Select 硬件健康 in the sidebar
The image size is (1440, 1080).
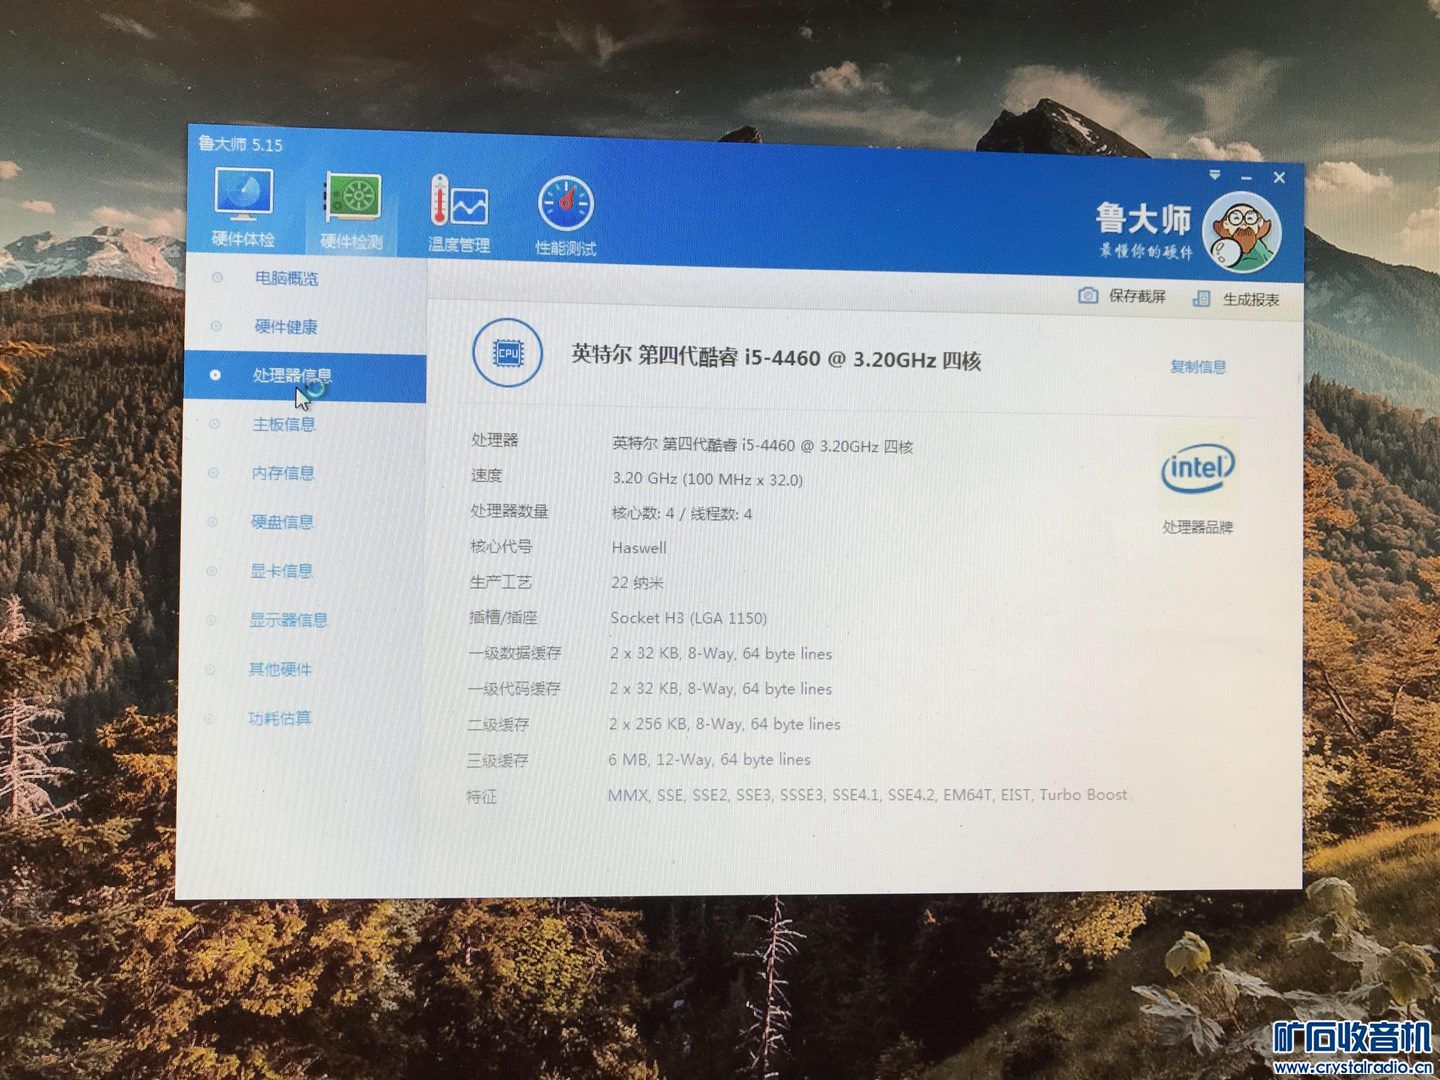click(x=285, y=326)
